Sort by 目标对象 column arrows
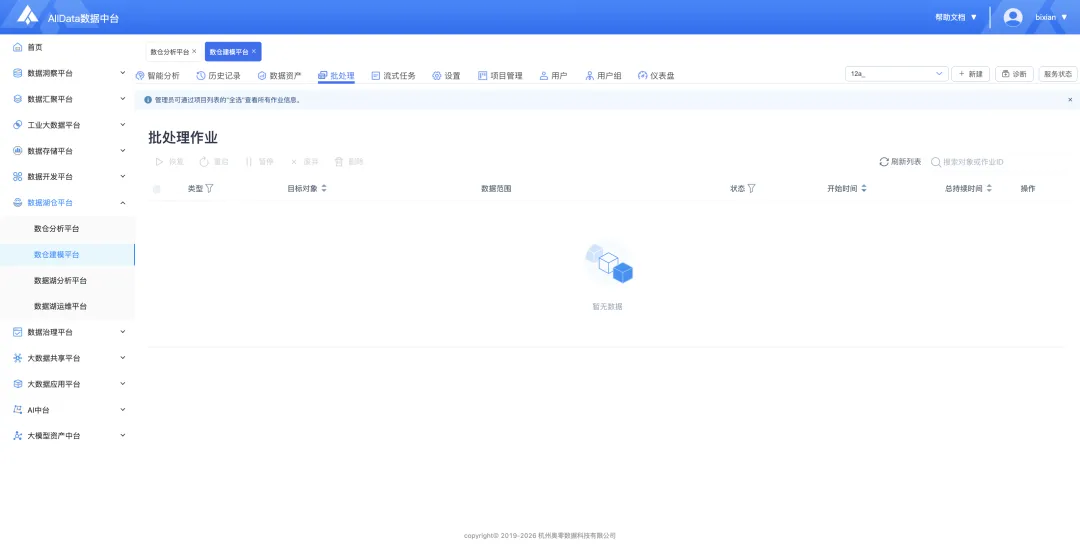 [x=324, y=188]
